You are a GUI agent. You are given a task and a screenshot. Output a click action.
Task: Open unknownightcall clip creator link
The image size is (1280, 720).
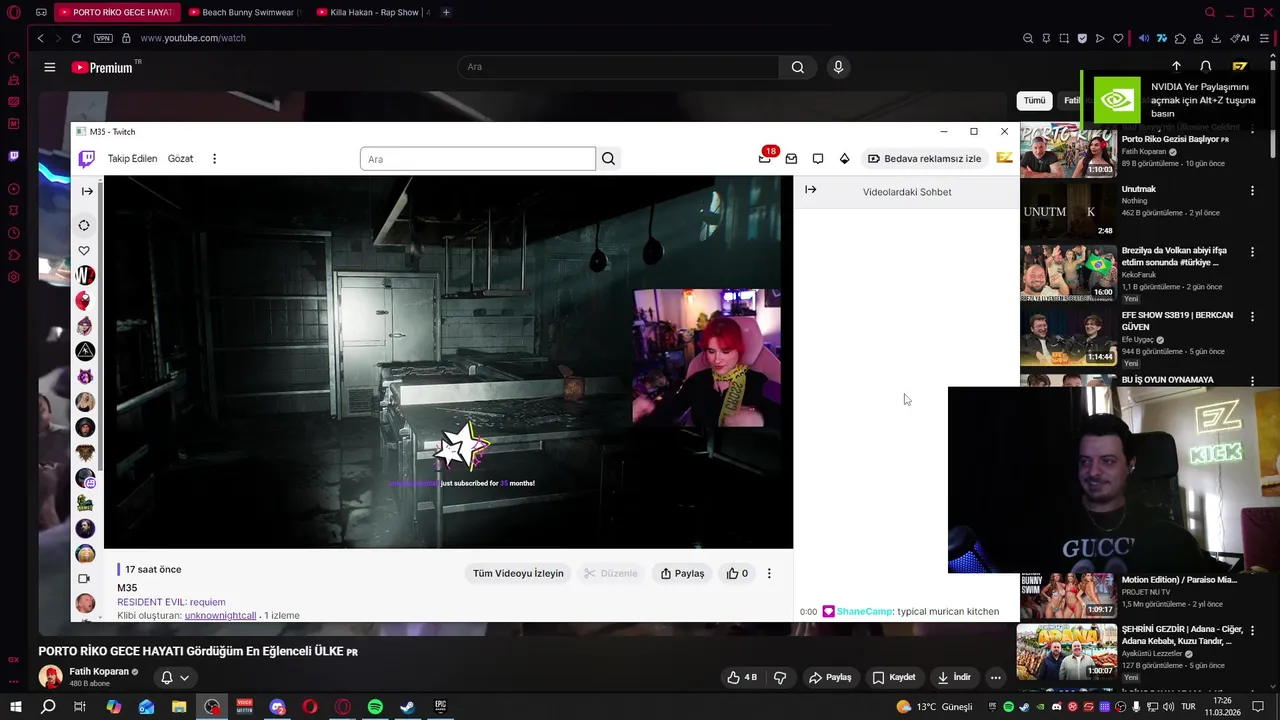(x=220, y=615)
